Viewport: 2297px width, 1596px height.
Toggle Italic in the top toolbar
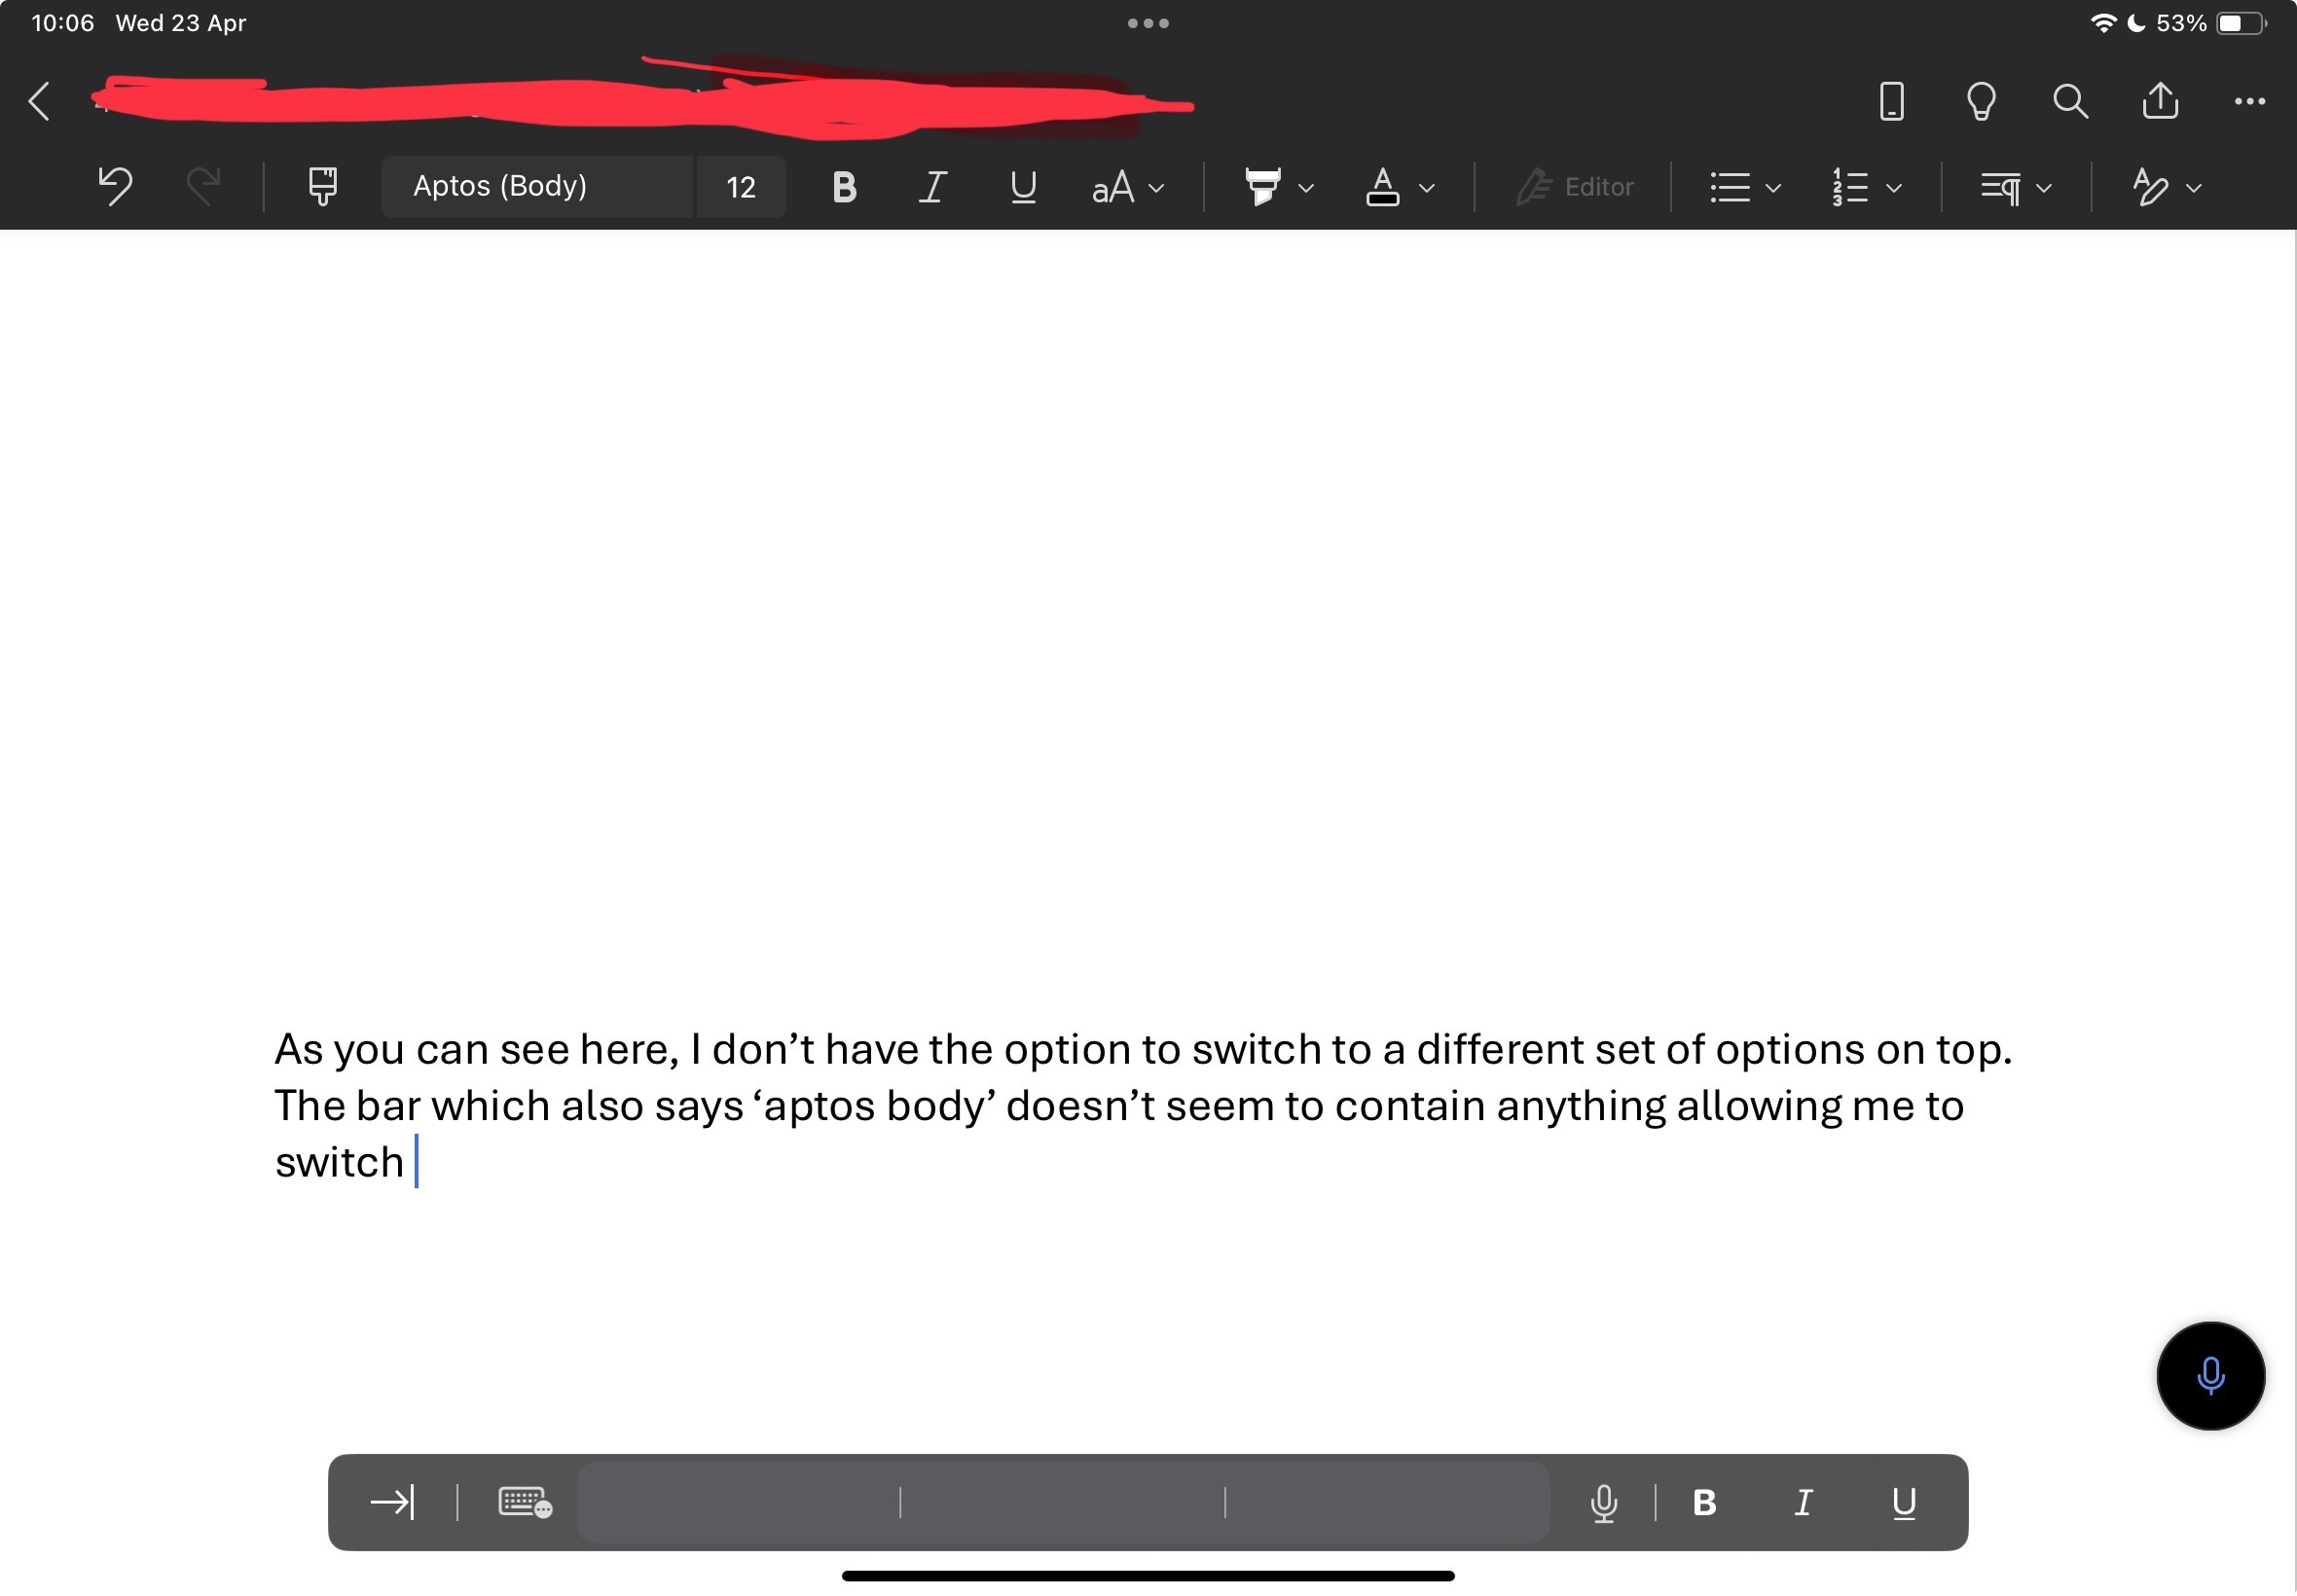point(932,187)
